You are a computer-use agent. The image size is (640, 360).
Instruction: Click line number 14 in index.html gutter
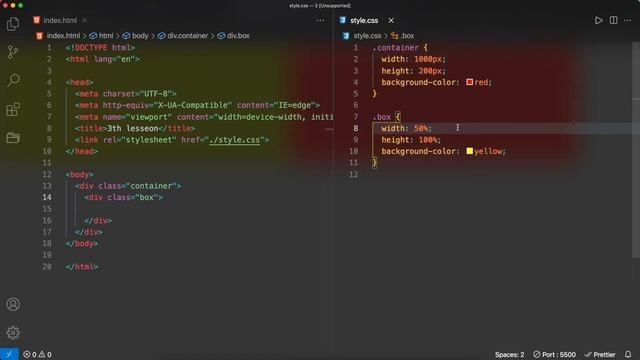point(47,198)
